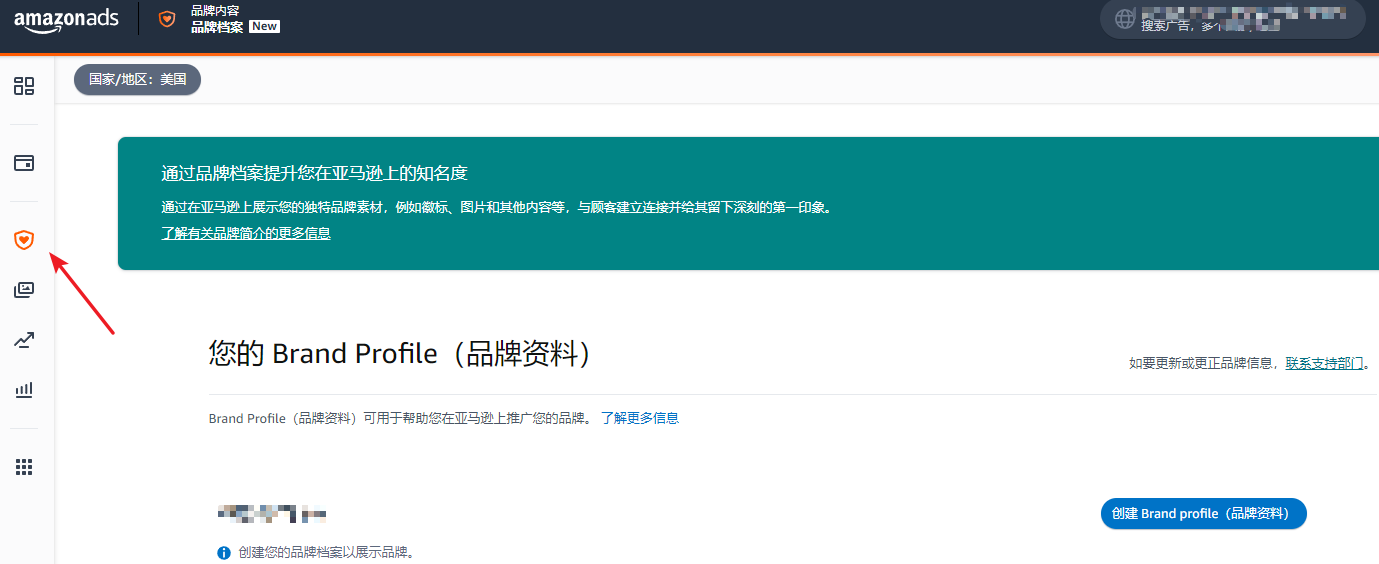
Task: Click banner heading 通过品牌档案提升您在亚马逊上的知名度
Action: point(315,173)
